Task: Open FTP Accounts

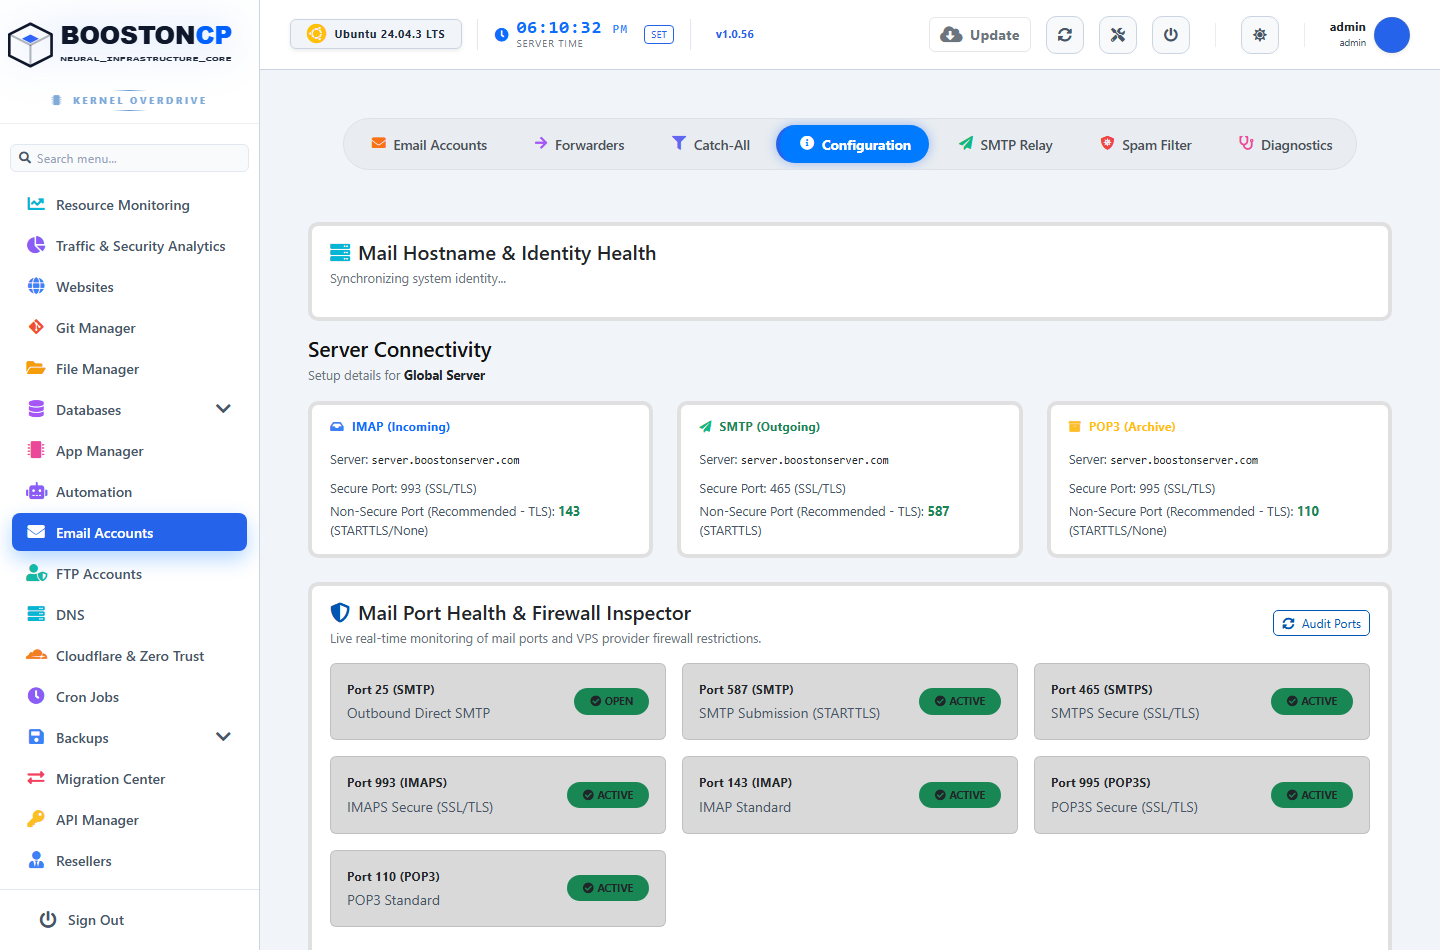Action: click(x=129, y=574)
